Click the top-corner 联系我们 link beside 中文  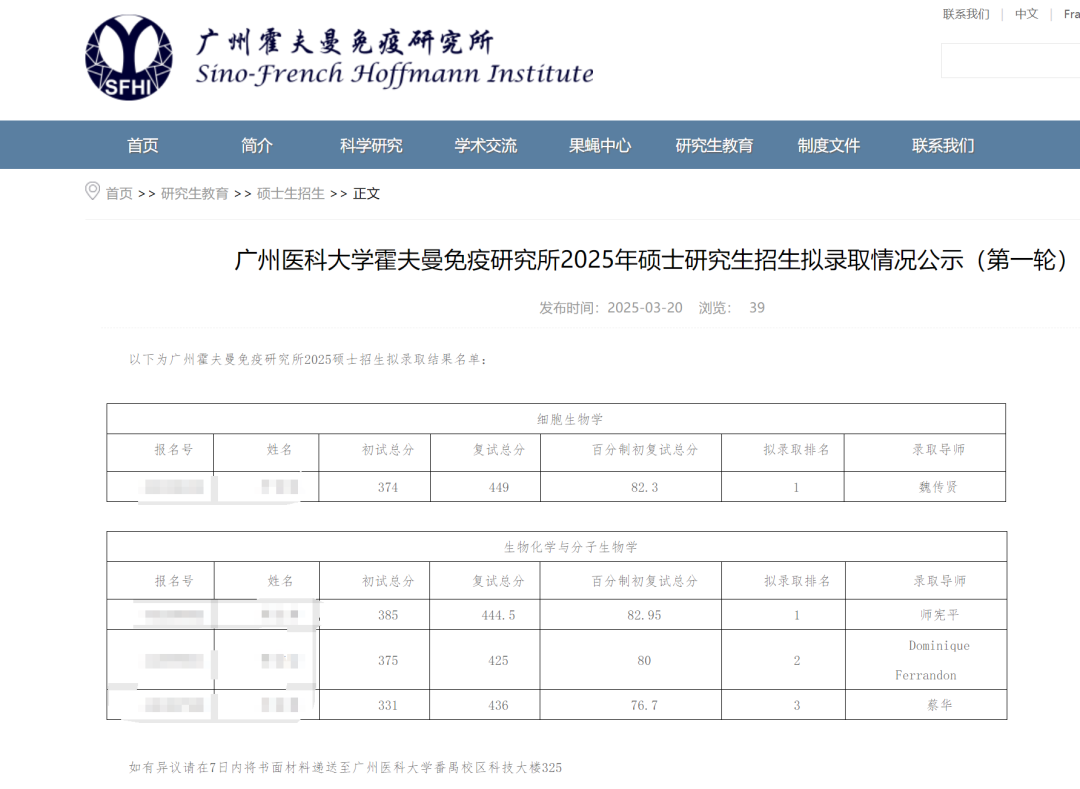pyautogui.click(x=966, y=14)
